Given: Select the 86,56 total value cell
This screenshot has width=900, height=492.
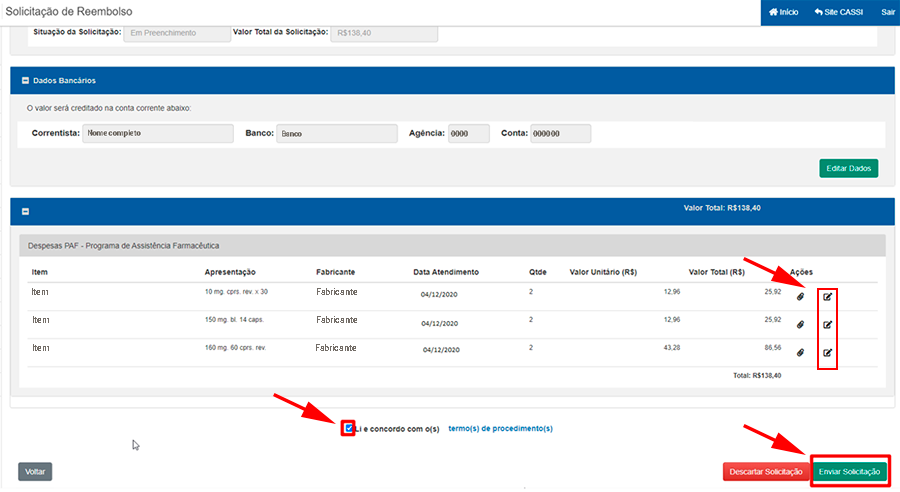Looking at the screenshot, I should pyautogui.click(x=773, y=348).
